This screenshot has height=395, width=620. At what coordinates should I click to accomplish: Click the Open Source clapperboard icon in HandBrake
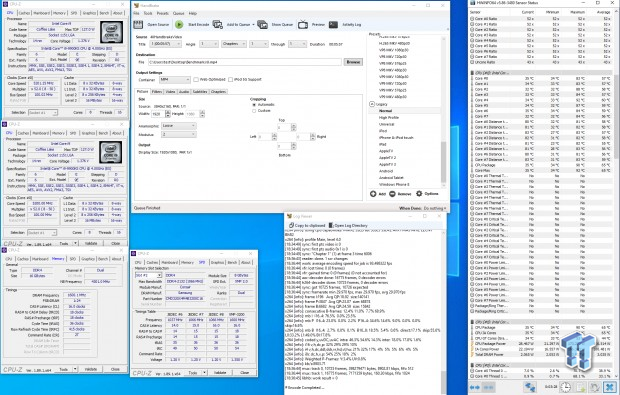pos(138,25)
